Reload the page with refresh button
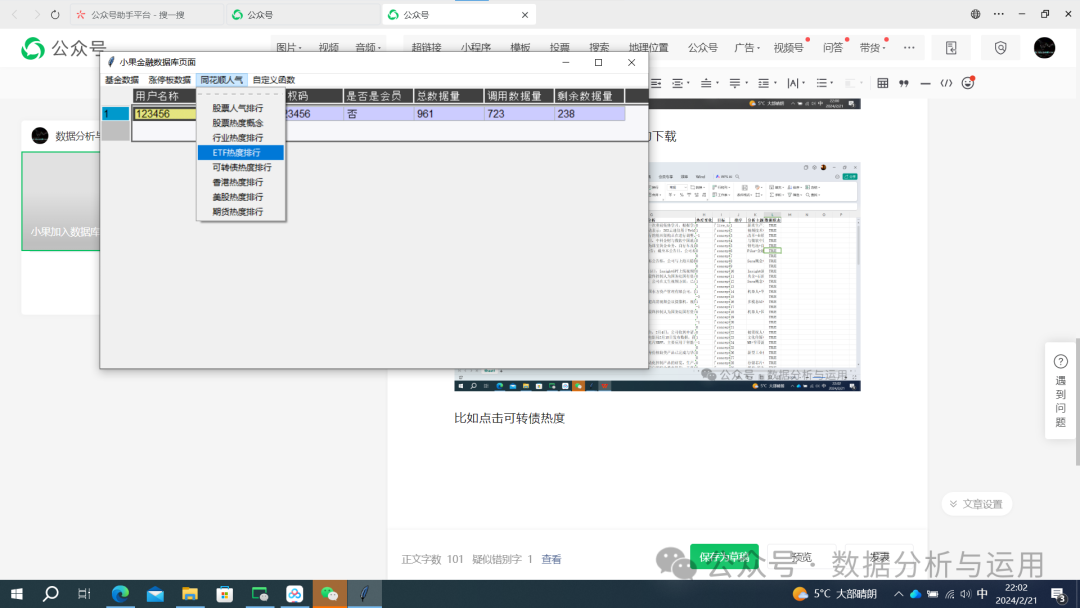Screen dimensions: 1080x608 [55, 14]
